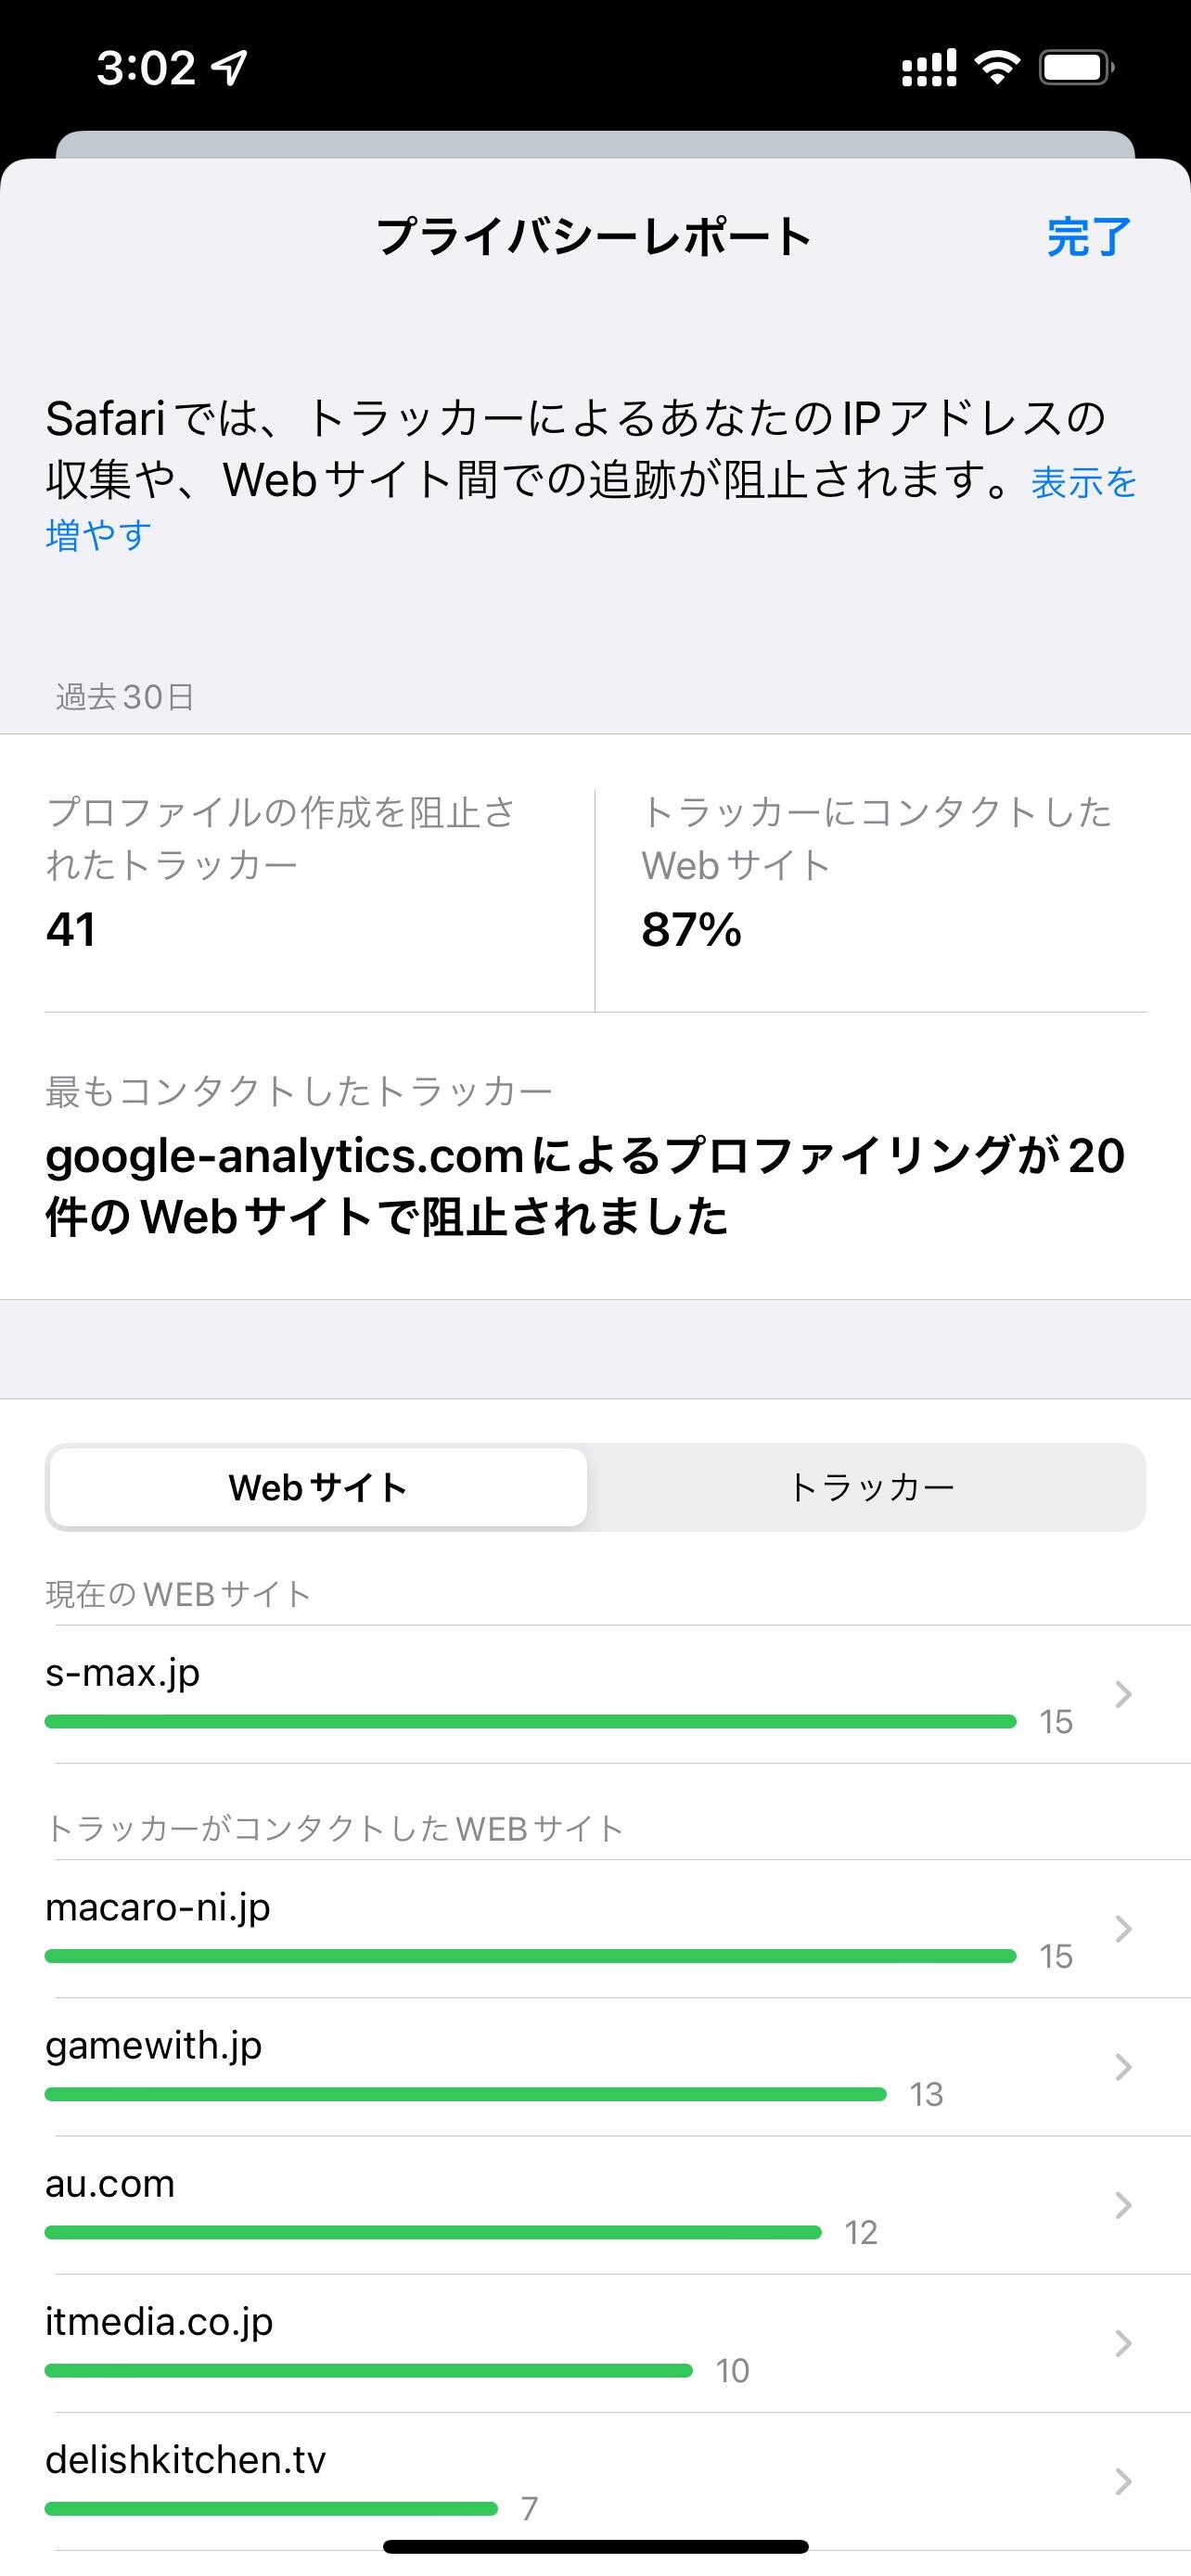Tap the Wi-Fi status icon

(996, 67)
